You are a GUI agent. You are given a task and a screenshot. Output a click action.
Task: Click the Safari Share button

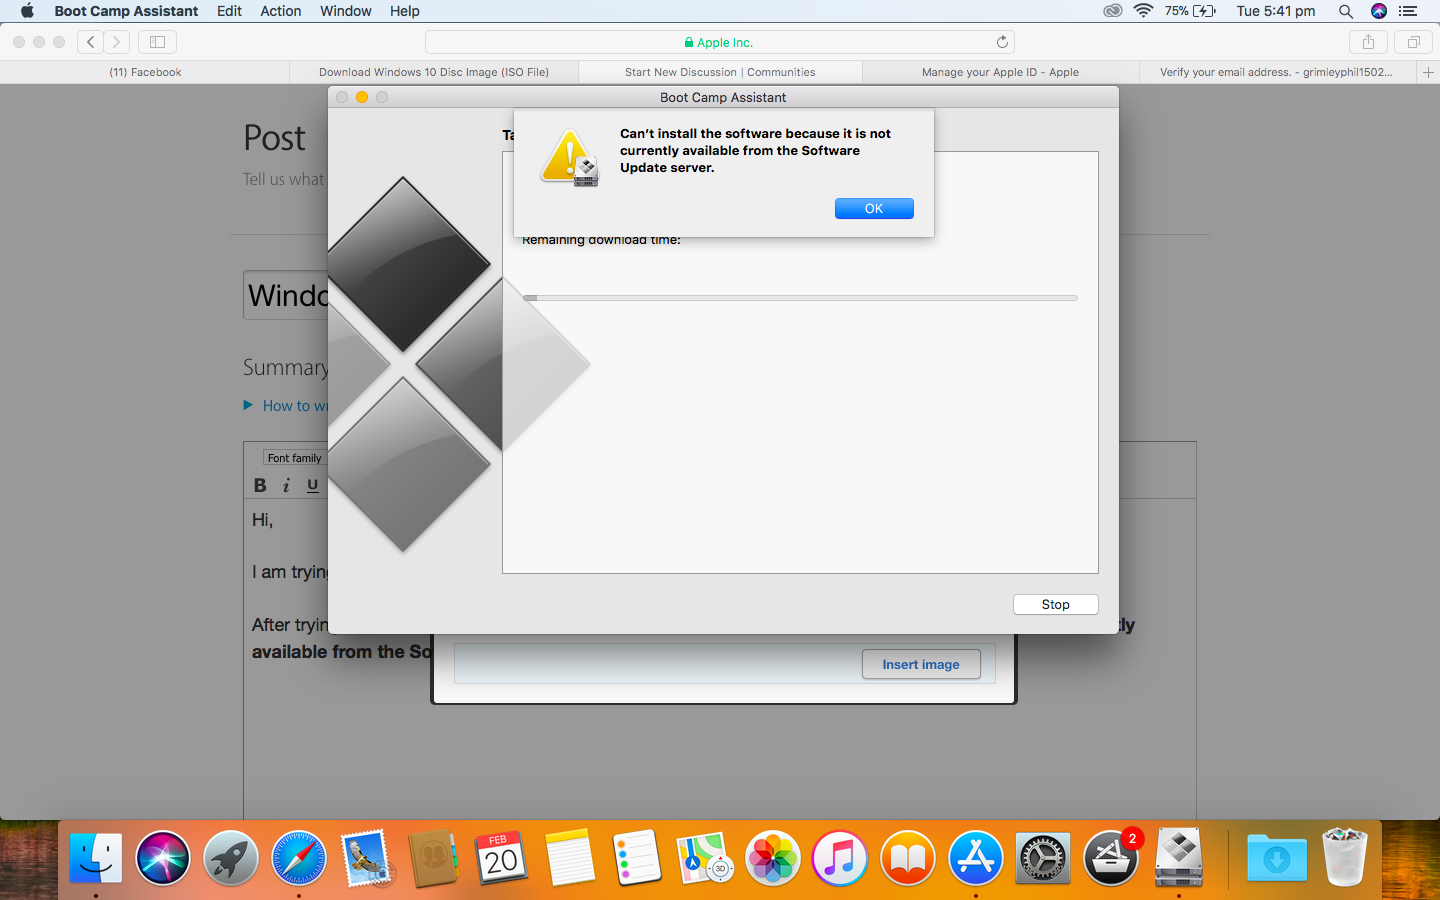pyautogui.click(x=1368, y=42)
